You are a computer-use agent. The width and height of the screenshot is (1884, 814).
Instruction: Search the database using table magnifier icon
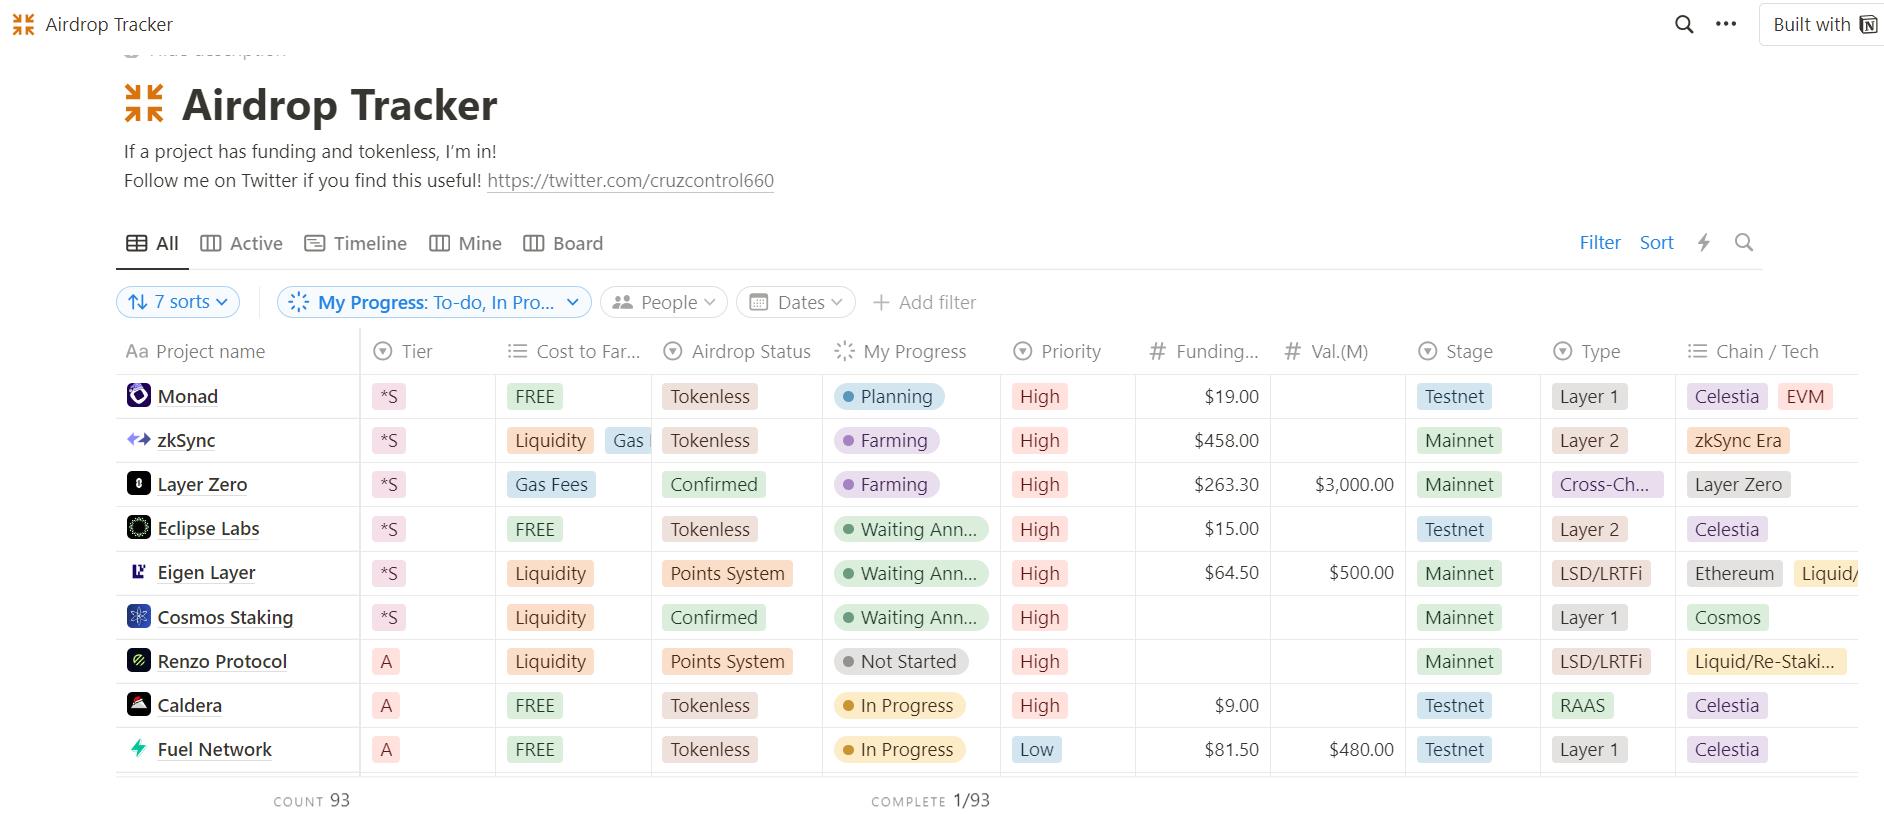click(1744, 243)
